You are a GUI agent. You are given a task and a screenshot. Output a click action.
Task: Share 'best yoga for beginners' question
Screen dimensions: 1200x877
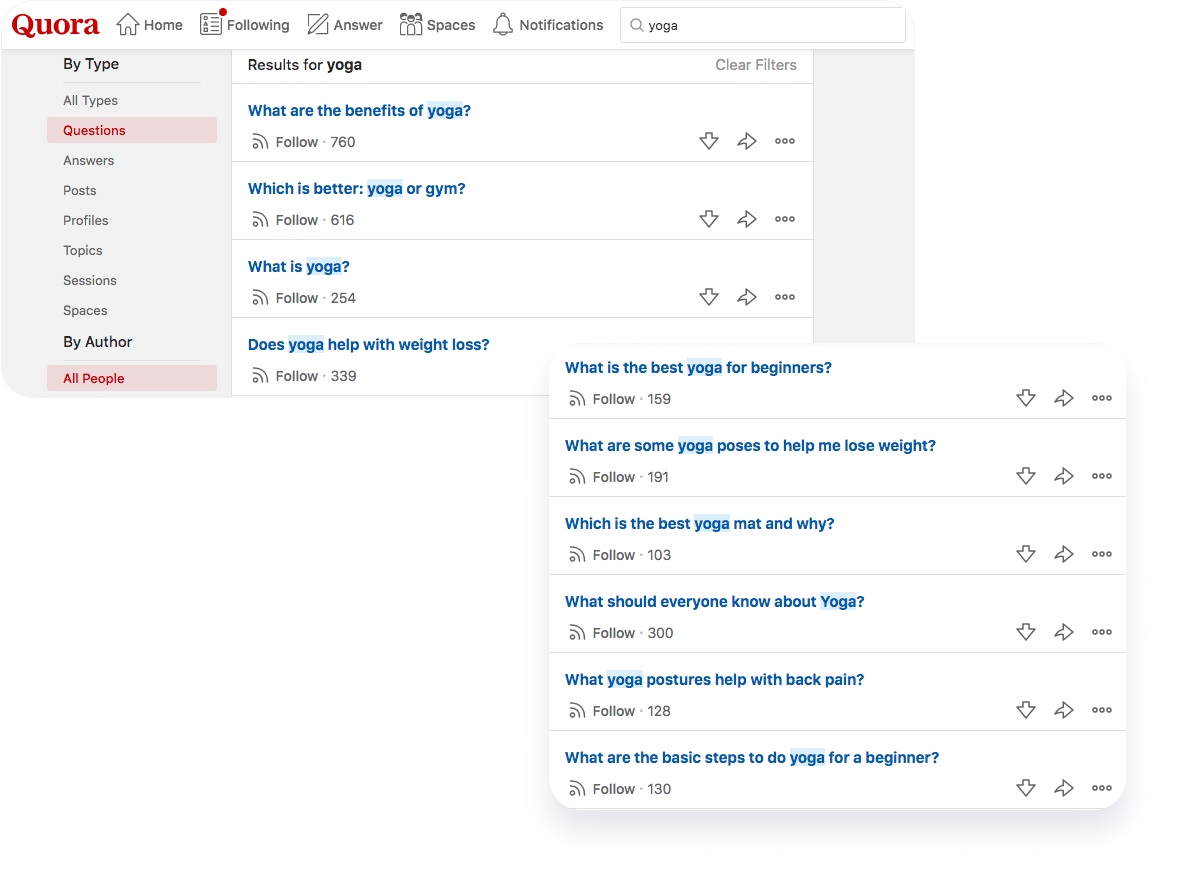(x=1064, y=398)
